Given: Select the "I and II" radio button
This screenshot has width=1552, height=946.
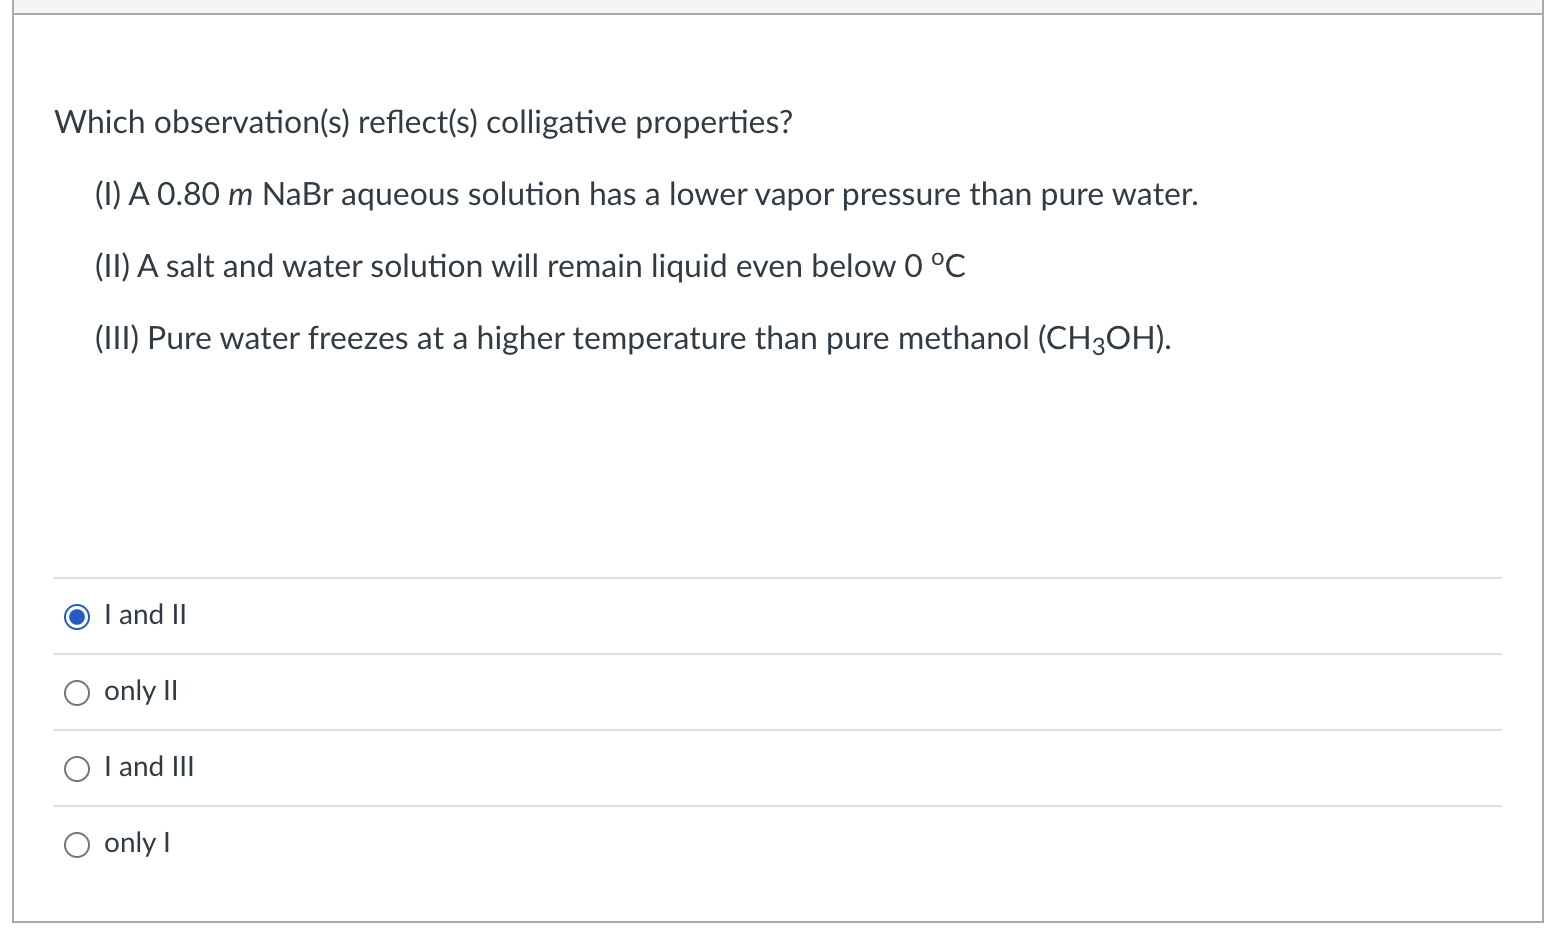Looking at the screenshot, I should tap(77, 617).
